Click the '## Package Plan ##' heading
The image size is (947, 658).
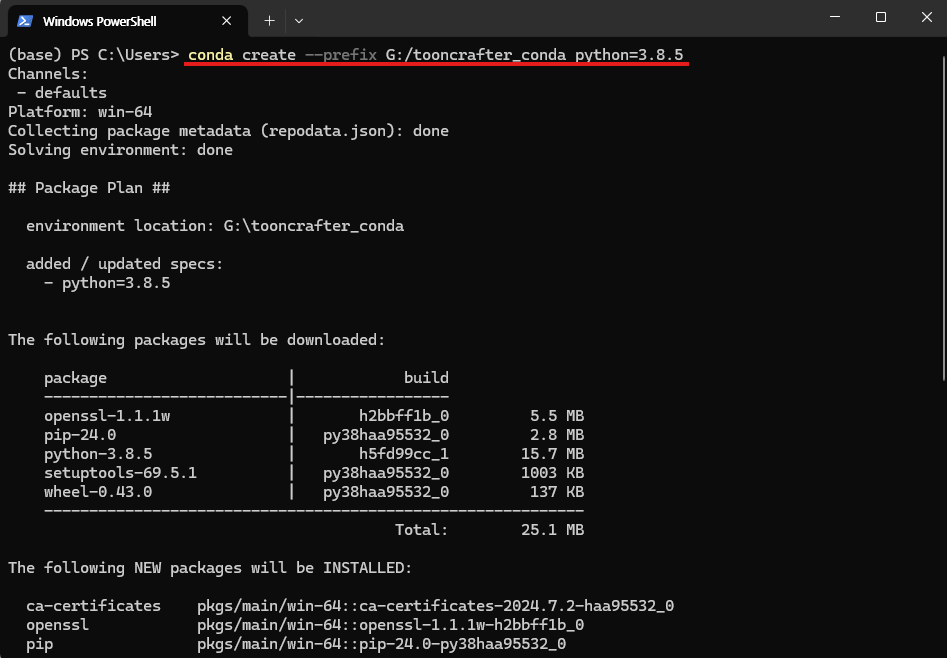click(x=89, y=188)
